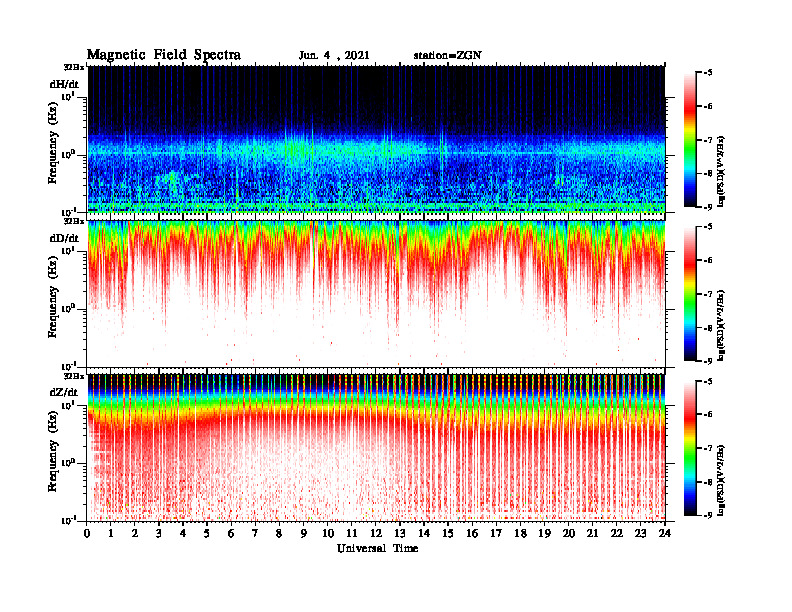Click the dH/dt spectrogram plot
This screenshot has height=612, width=792.
[376, 139]
